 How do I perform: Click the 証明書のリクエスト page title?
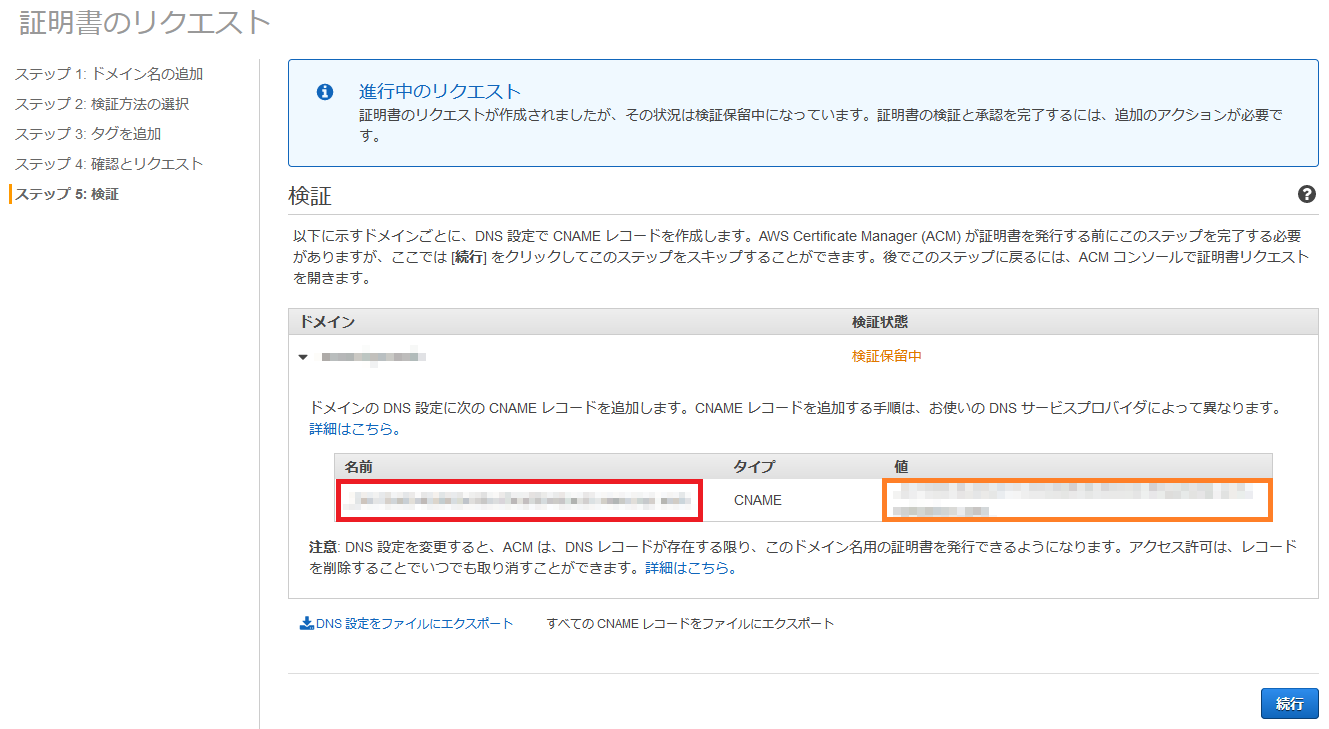click(x=146, y=22)
